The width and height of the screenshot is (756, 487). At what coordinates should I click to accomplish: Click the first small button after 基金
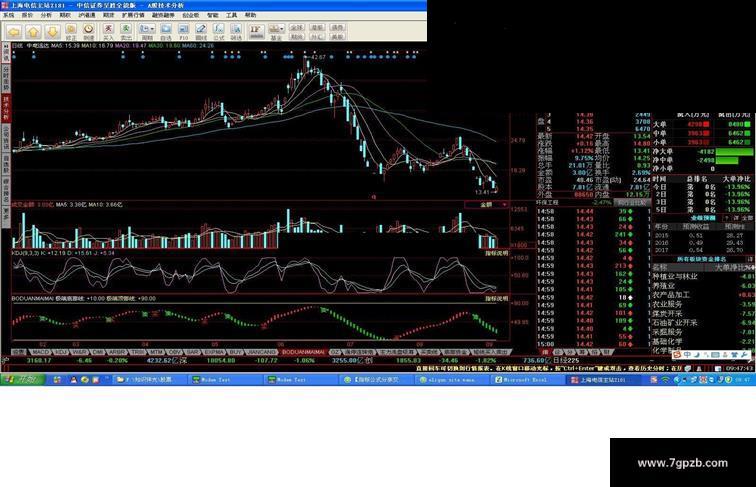tap(297, 27)
